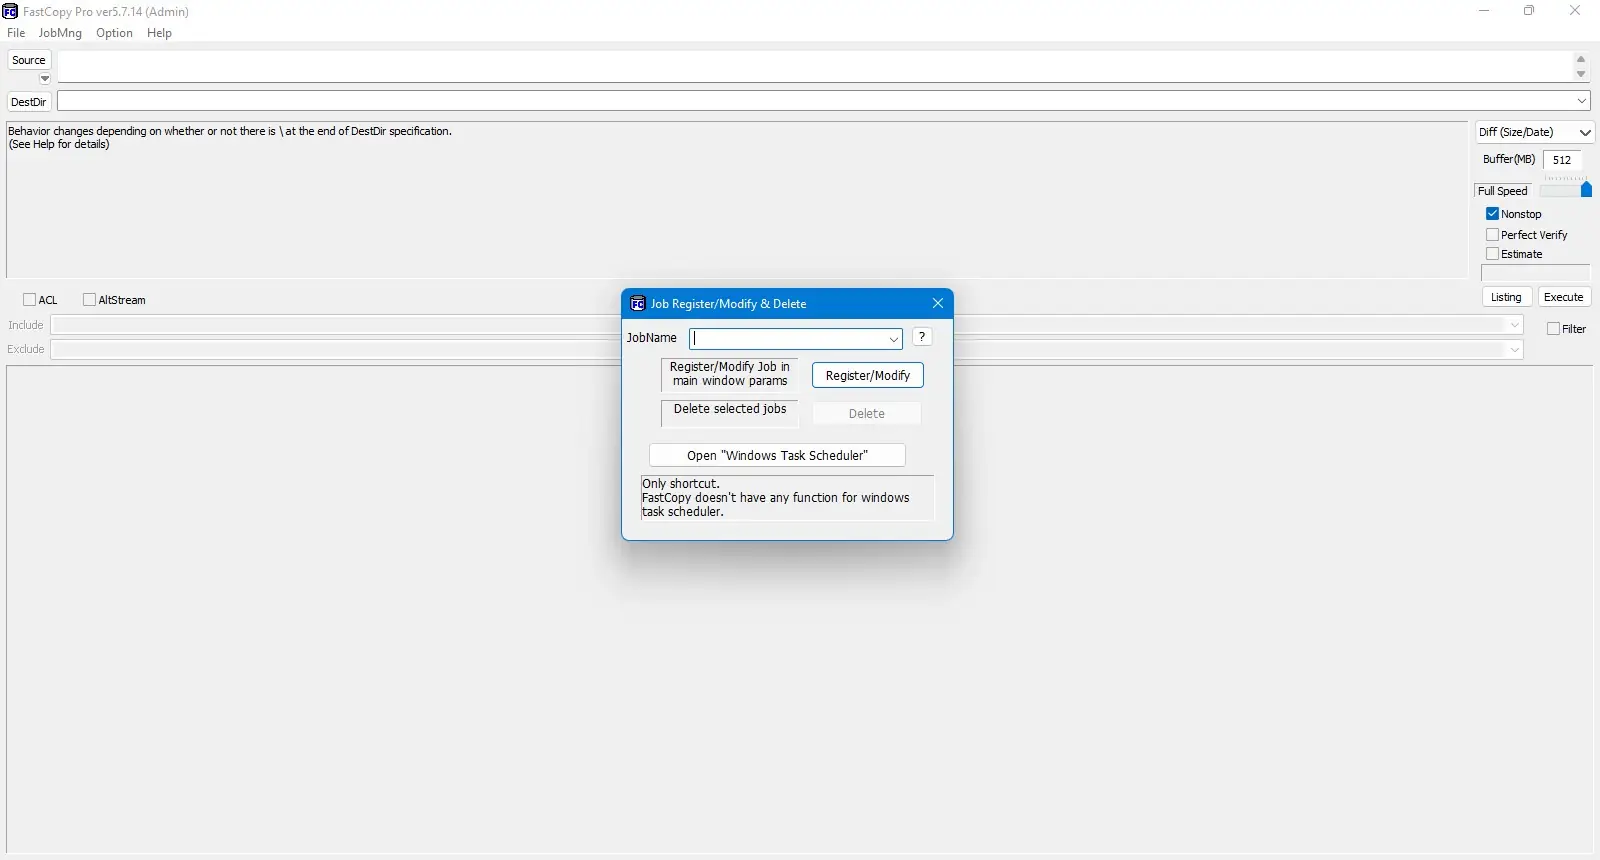Open the File menu

pos(16,33)
